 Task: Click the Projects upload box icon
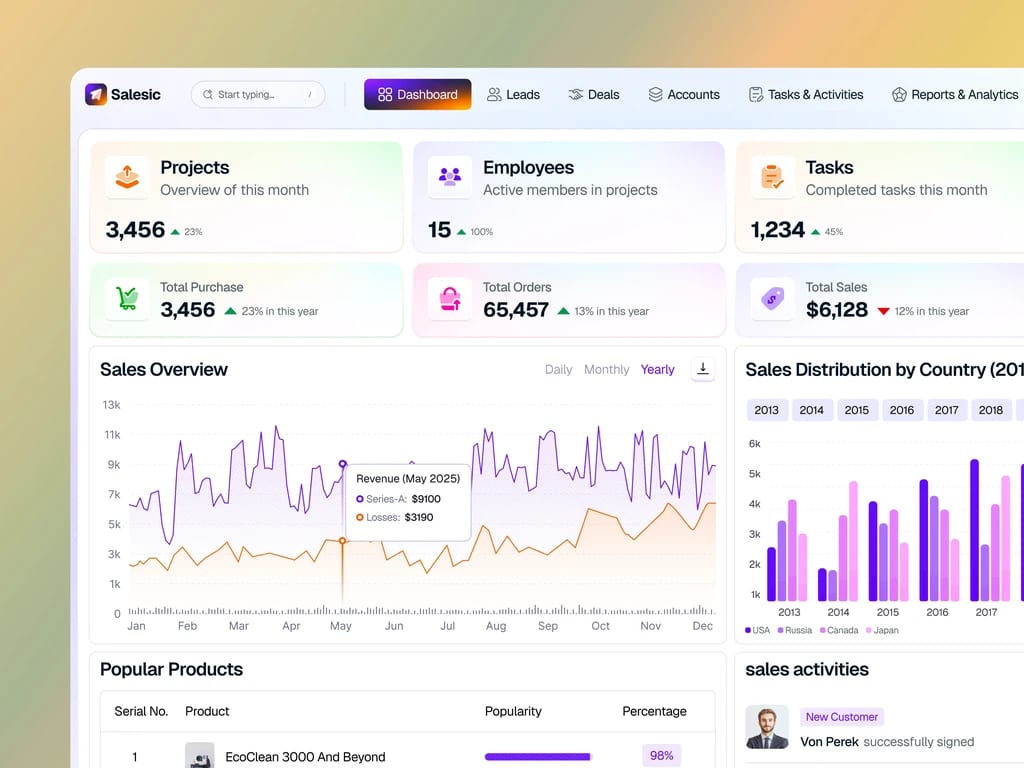(127, 177)
